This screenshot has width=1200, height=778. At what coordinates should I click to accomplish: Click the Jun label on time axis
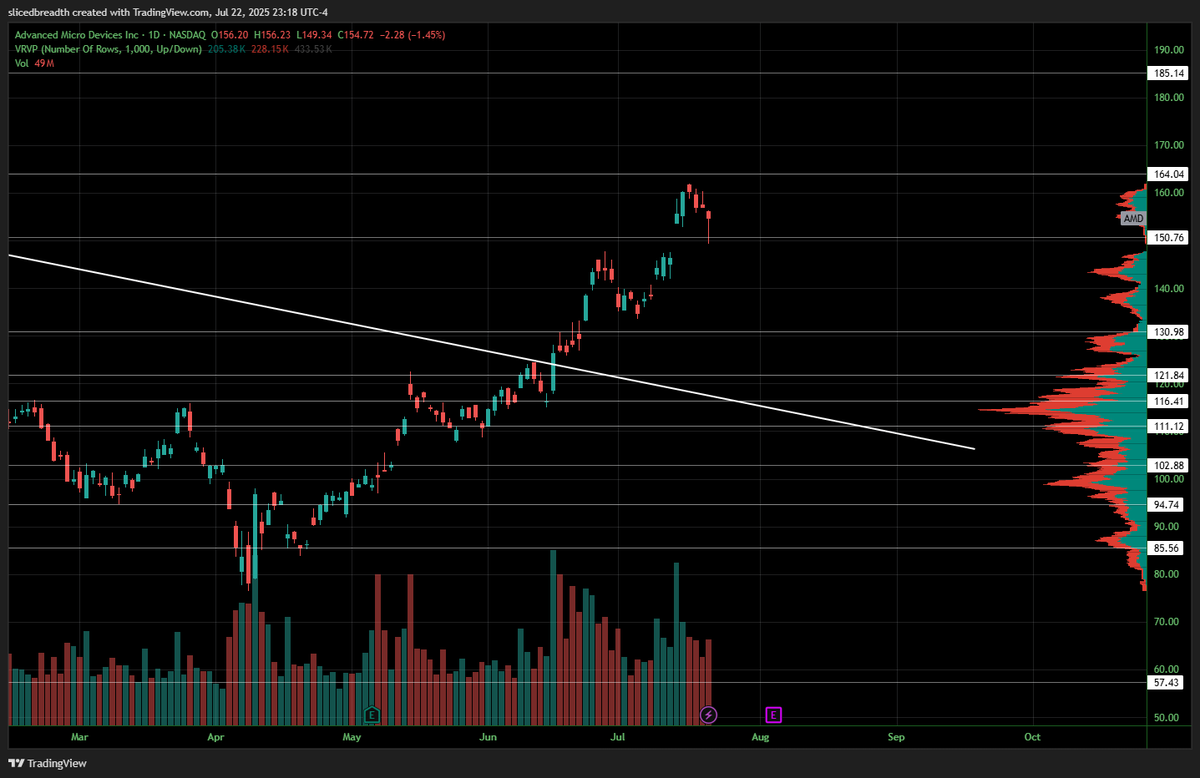487,737
